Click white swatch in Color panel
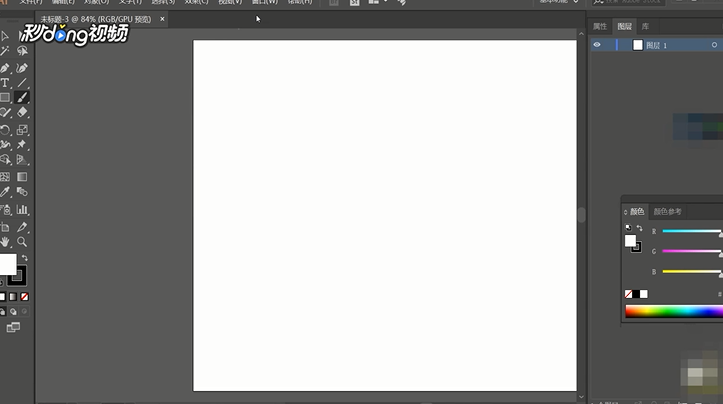 644,294
